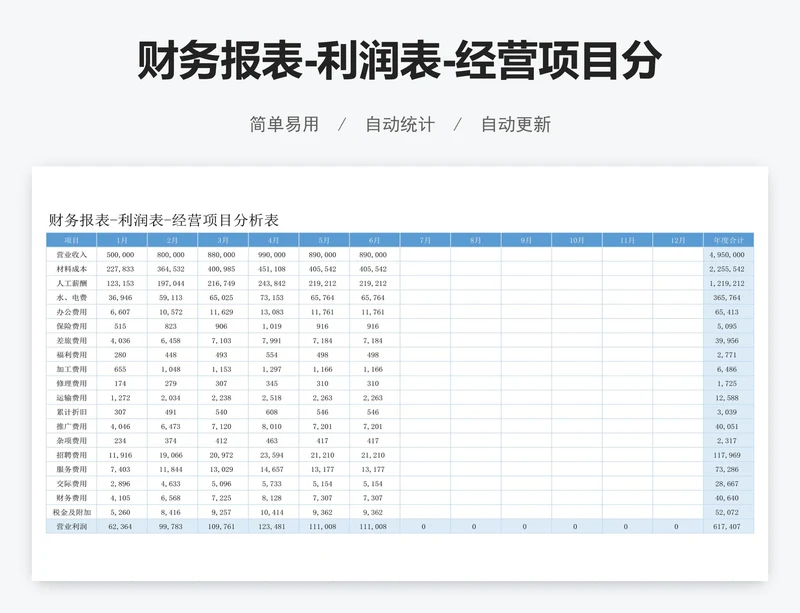
Task: Click the 财务费用 row label
Action: (71, 498)
